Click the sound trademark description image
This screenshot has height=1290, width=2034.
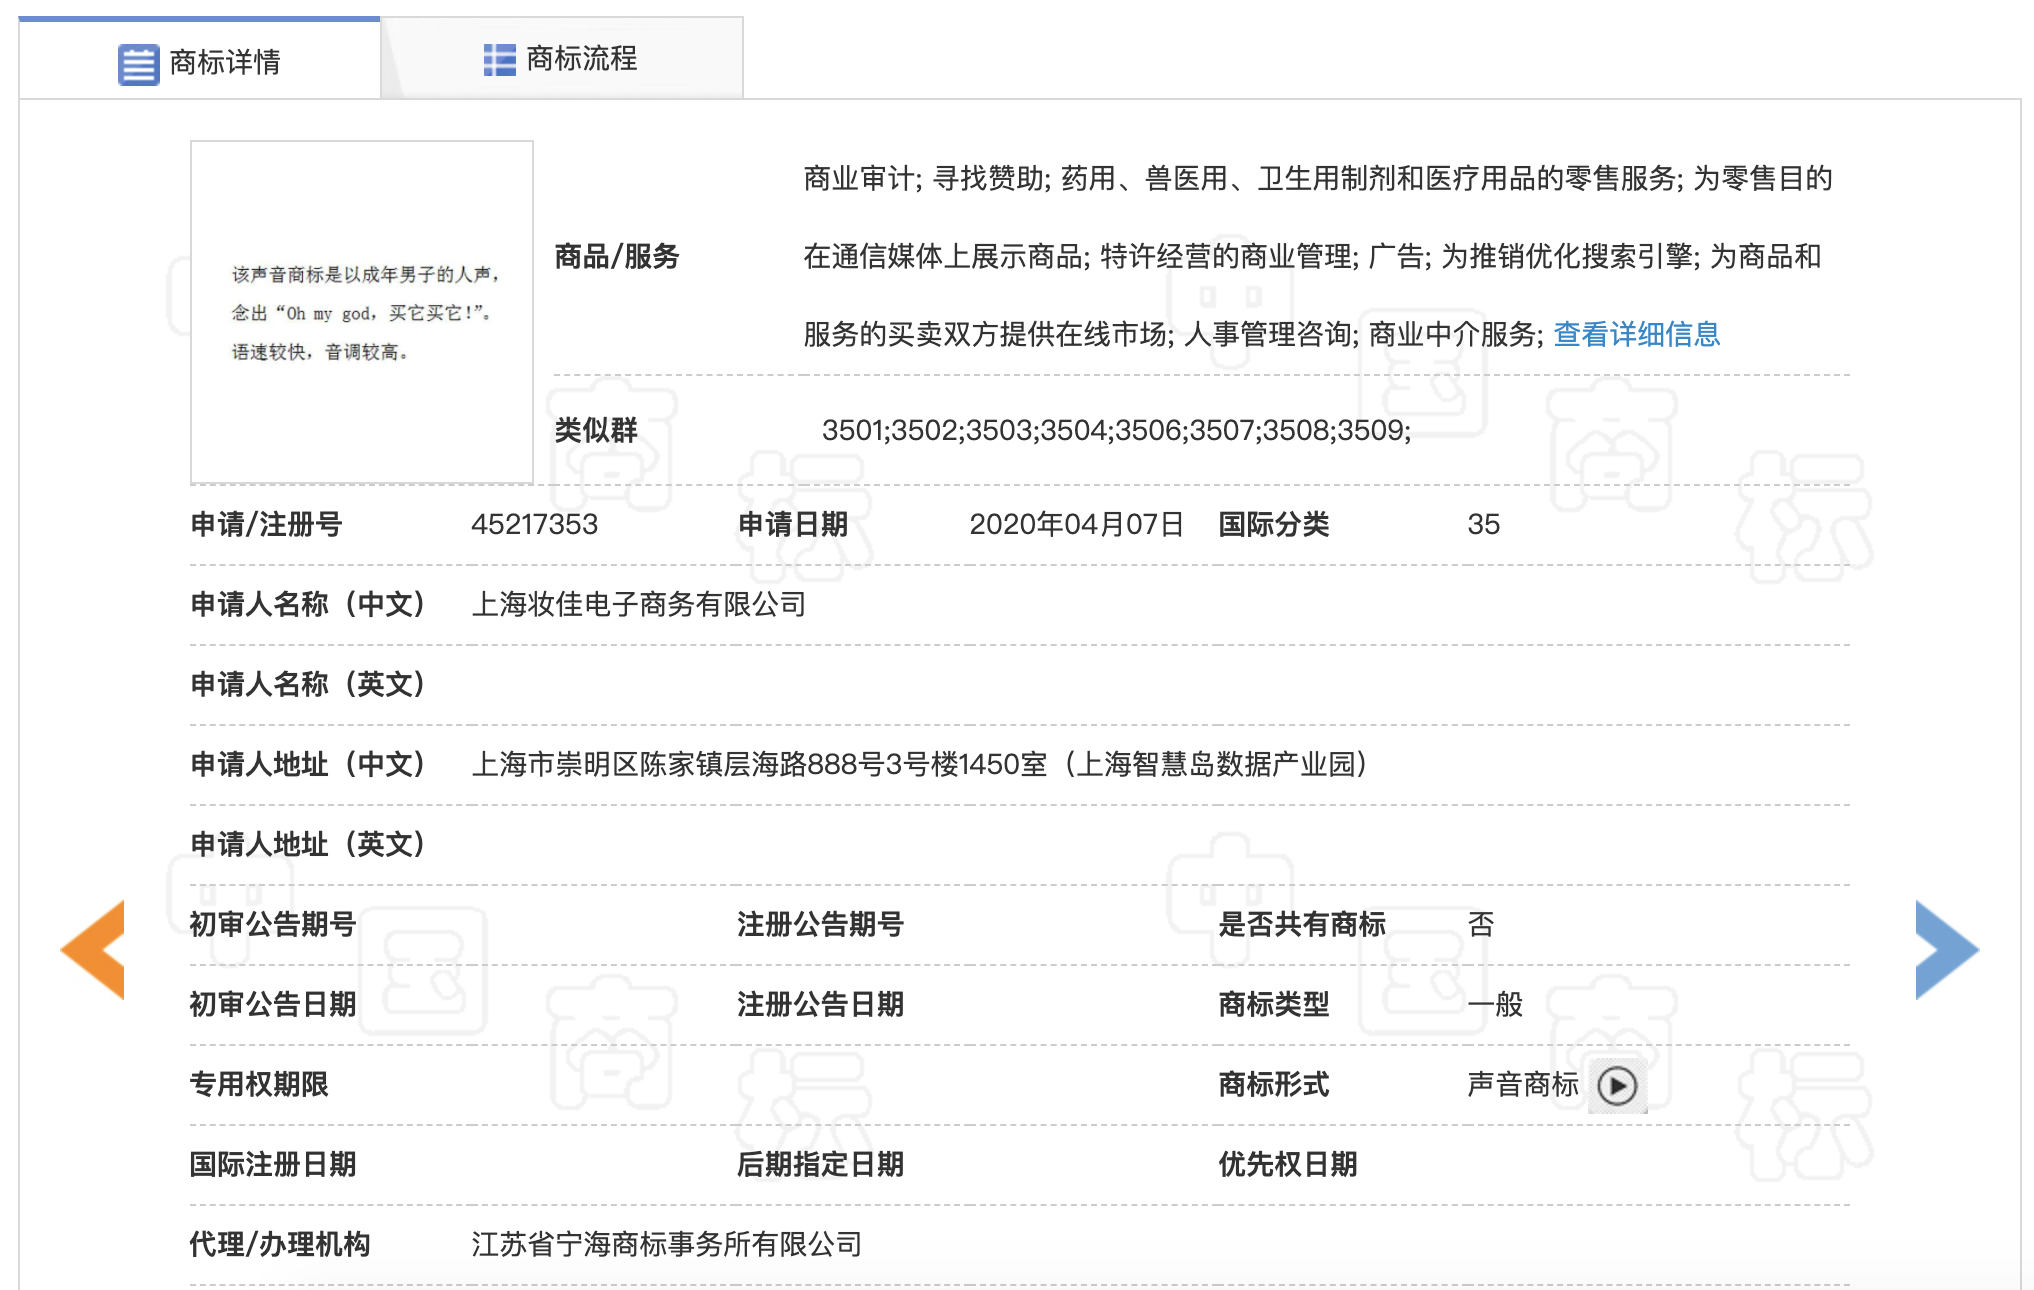[x=362, y=312]
